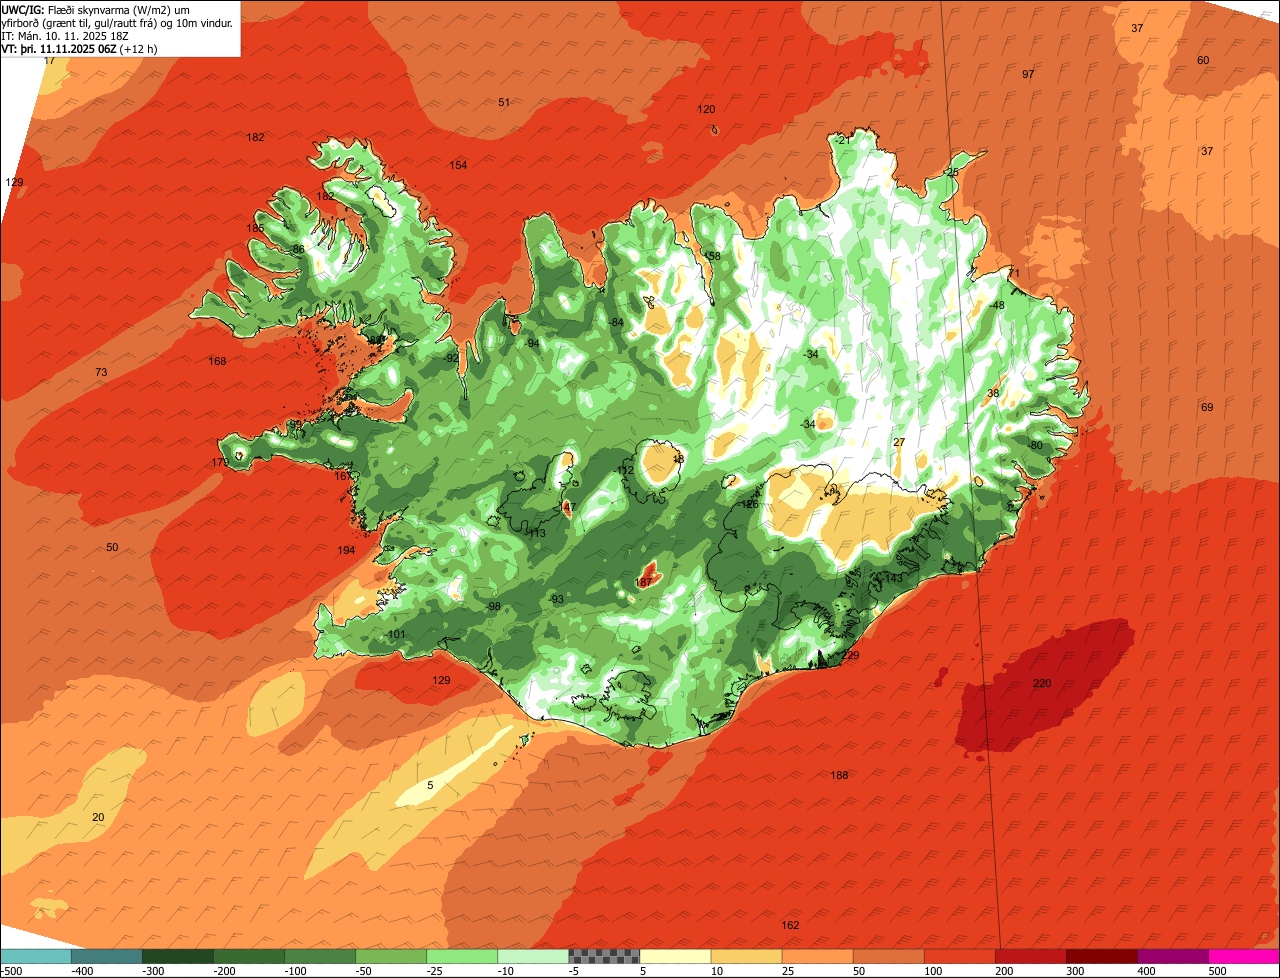
Task: Click the map value '143'
Action: tap(894, 578)
